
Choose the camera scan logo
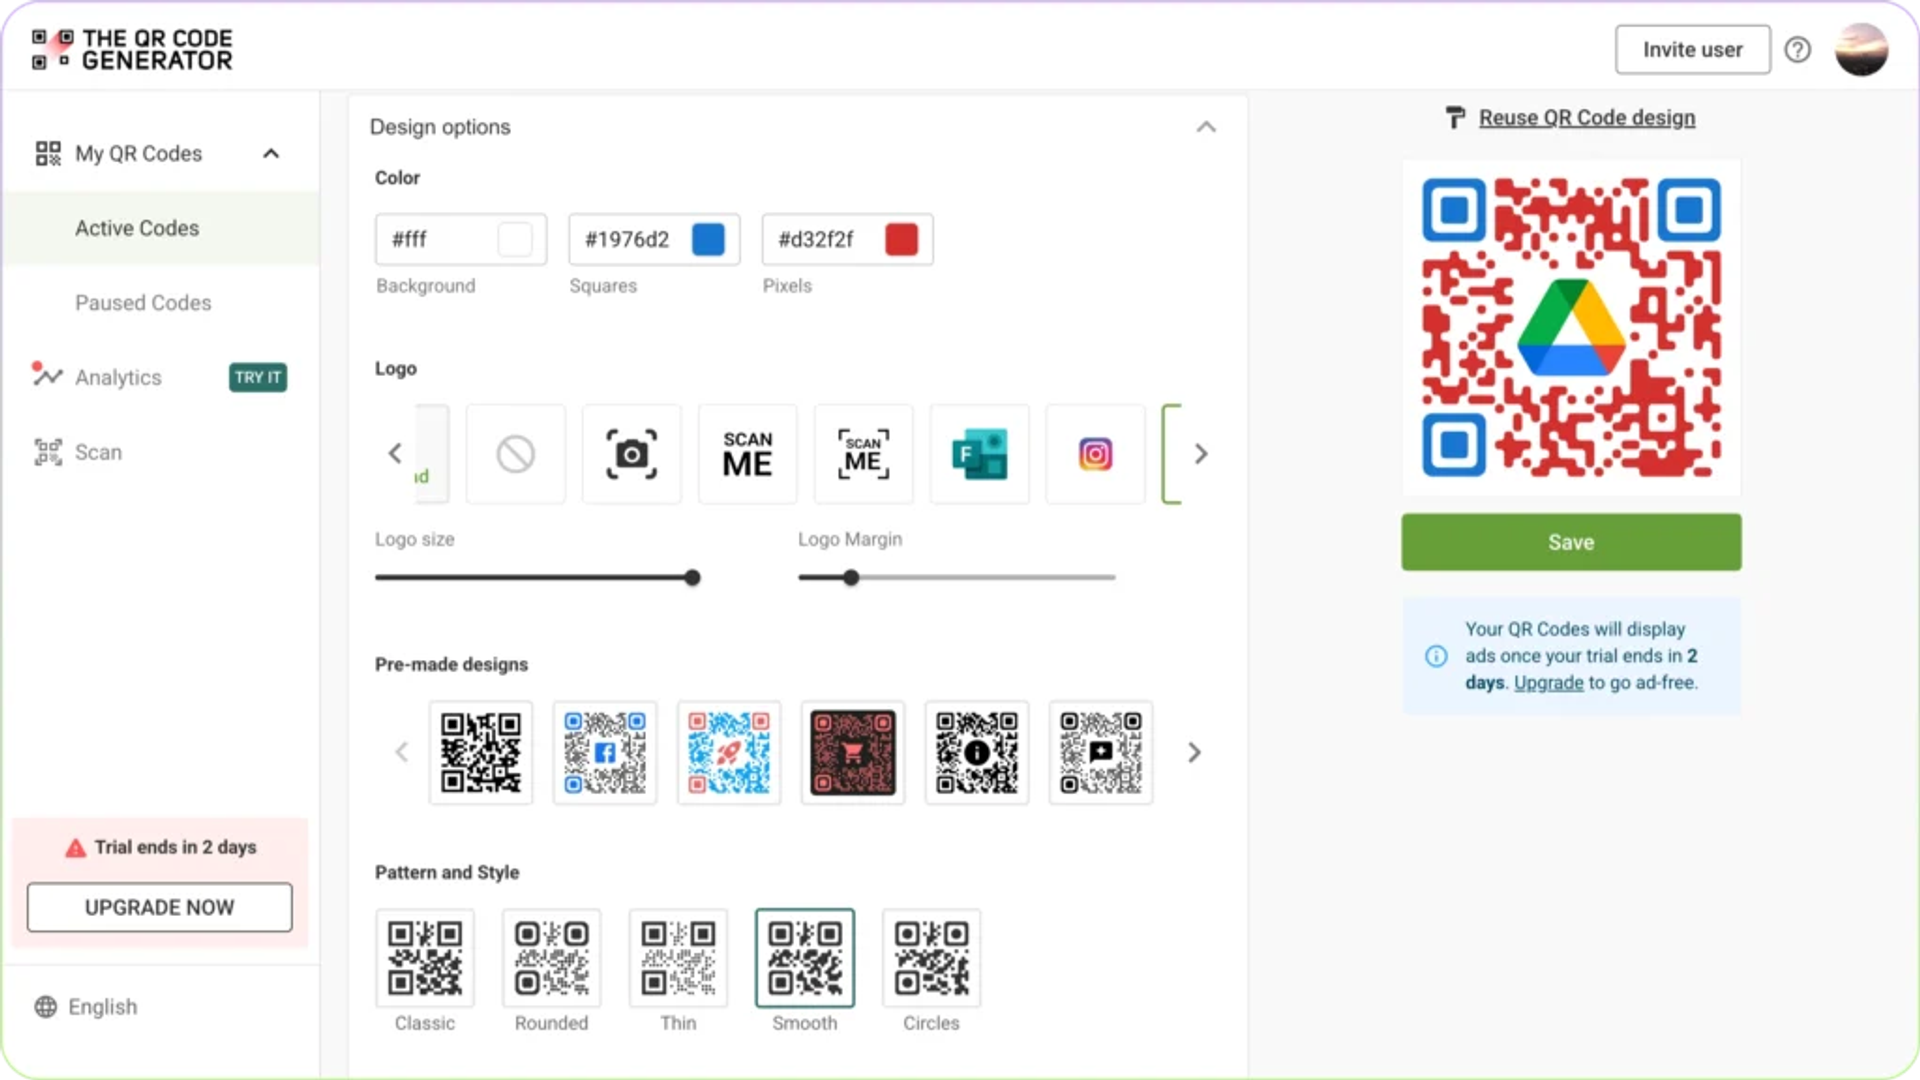click(632, 454)
